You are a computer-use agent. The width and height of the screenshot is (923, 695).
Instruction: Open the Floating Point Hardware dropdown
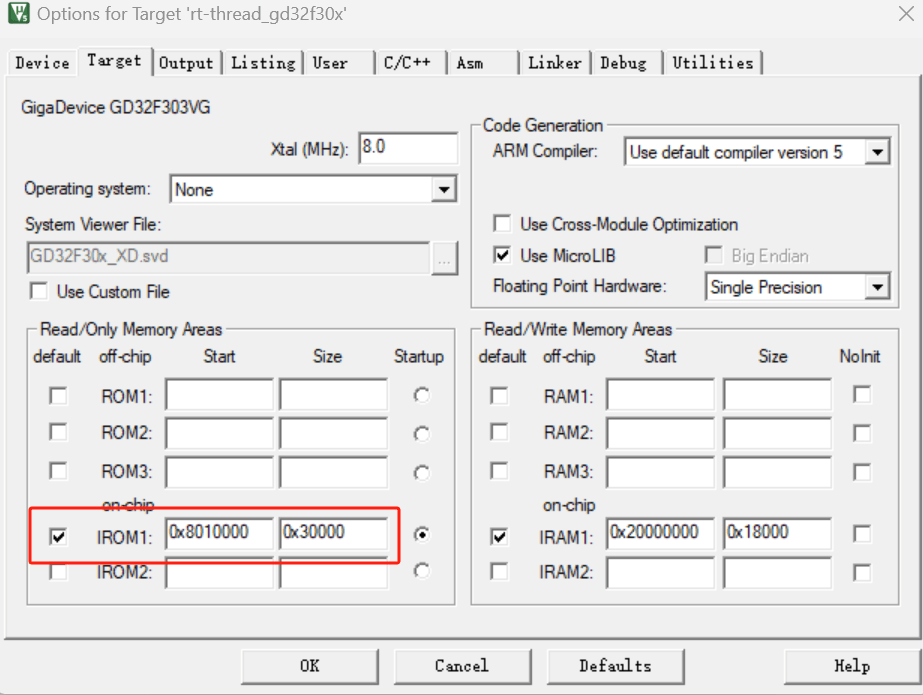click(877, 288)
